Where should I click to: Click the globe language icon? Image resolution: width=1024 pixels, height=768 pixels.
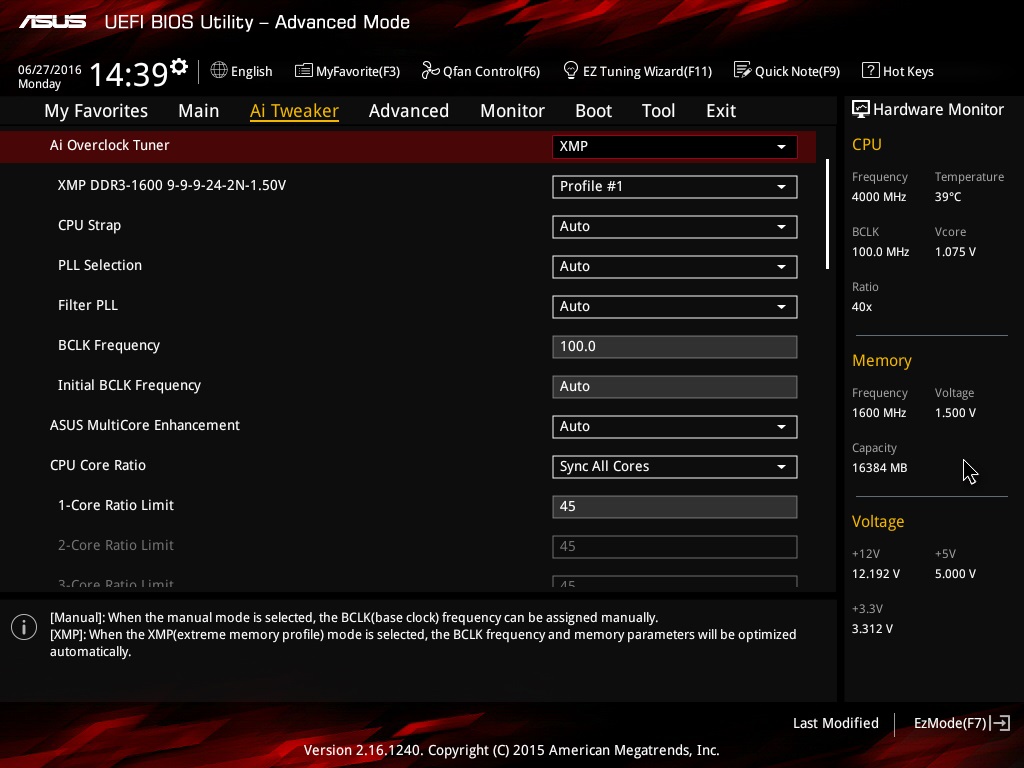pyautogui.click(x=219, y=71)
